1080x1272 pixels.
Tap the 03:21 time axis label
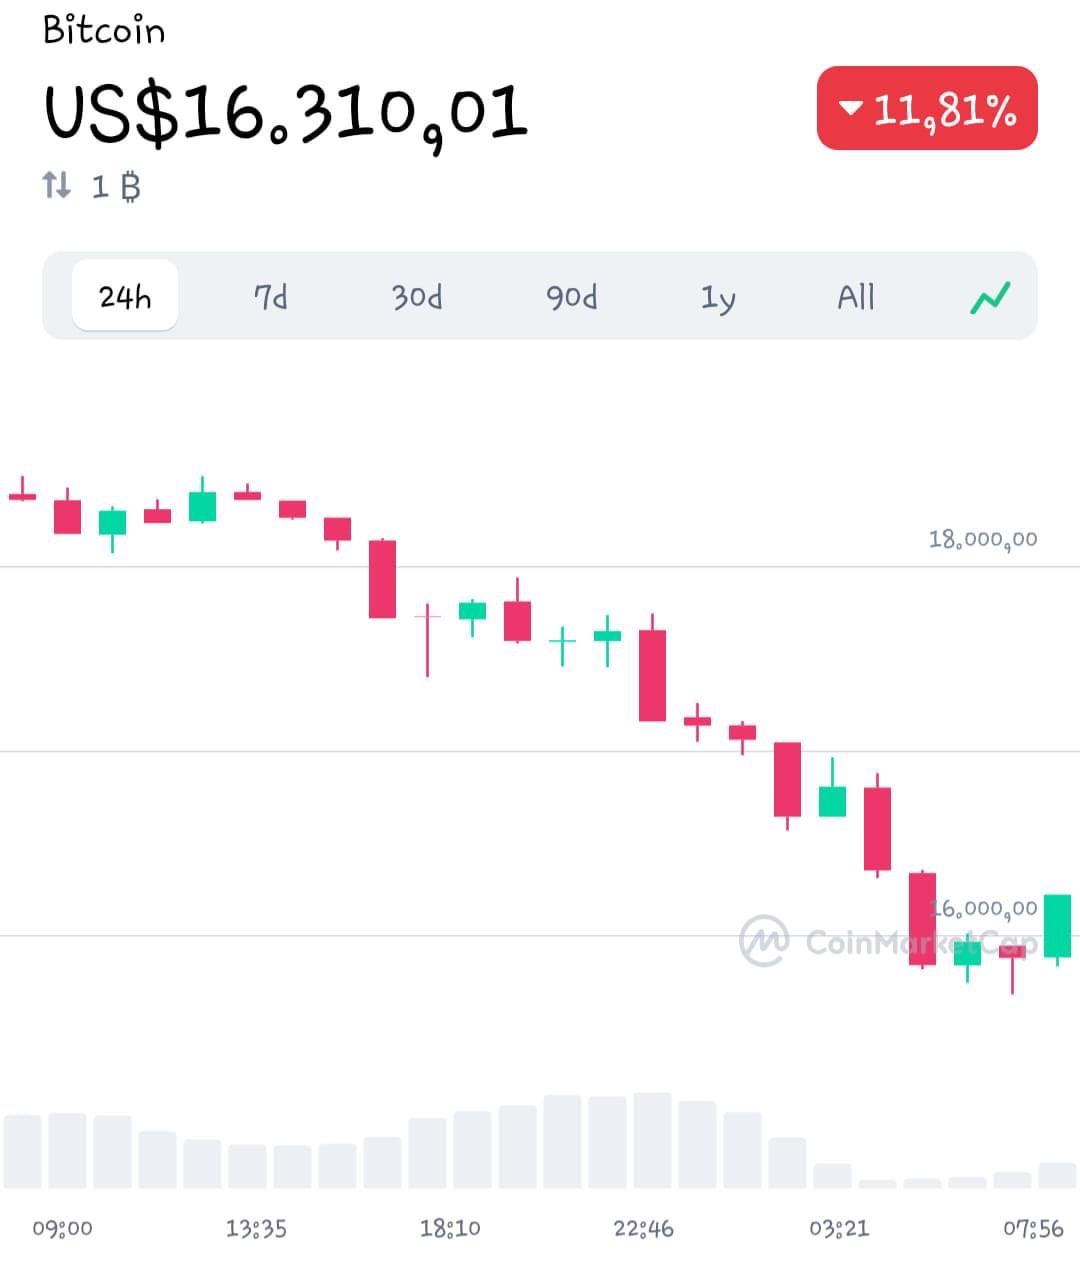tap(839, 1228)
